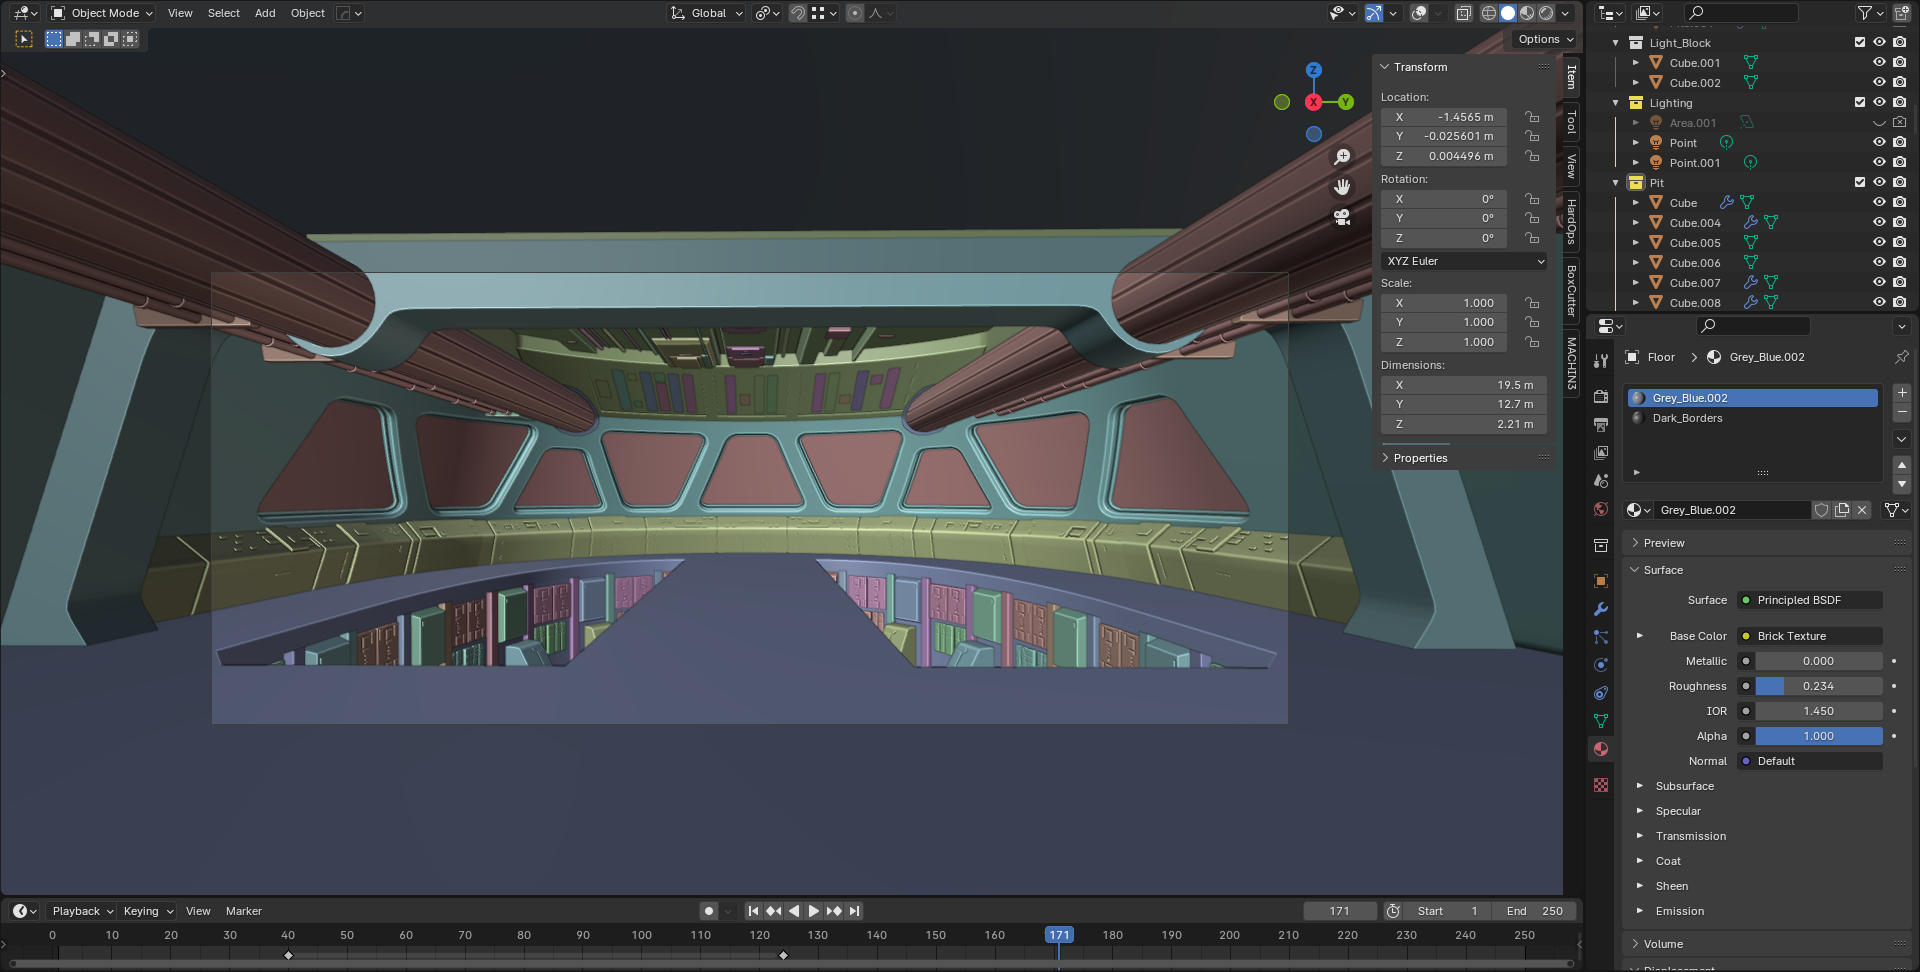Image resolution: width=1920 pixels, height=972 pixels.
Task: Add a new material slot
Action: click(x=1902, y=393)
